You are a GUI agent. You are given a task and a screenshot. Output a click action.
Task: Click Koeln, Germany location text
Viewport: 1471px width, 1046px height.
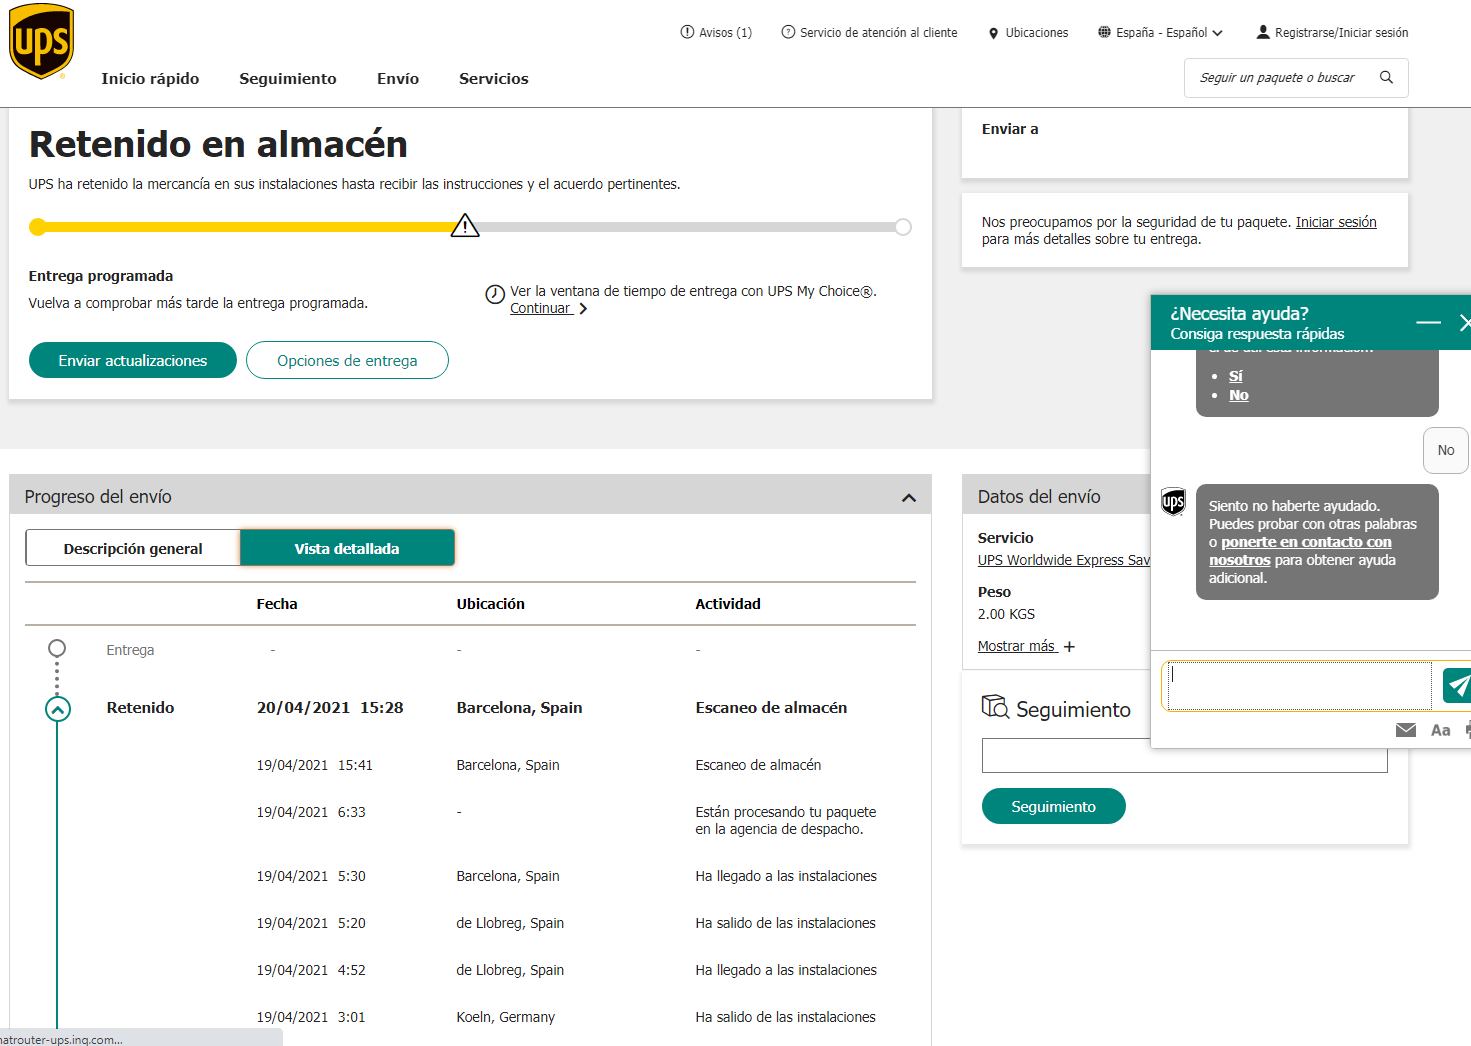pyautogui.click(x=506, y=1017)
